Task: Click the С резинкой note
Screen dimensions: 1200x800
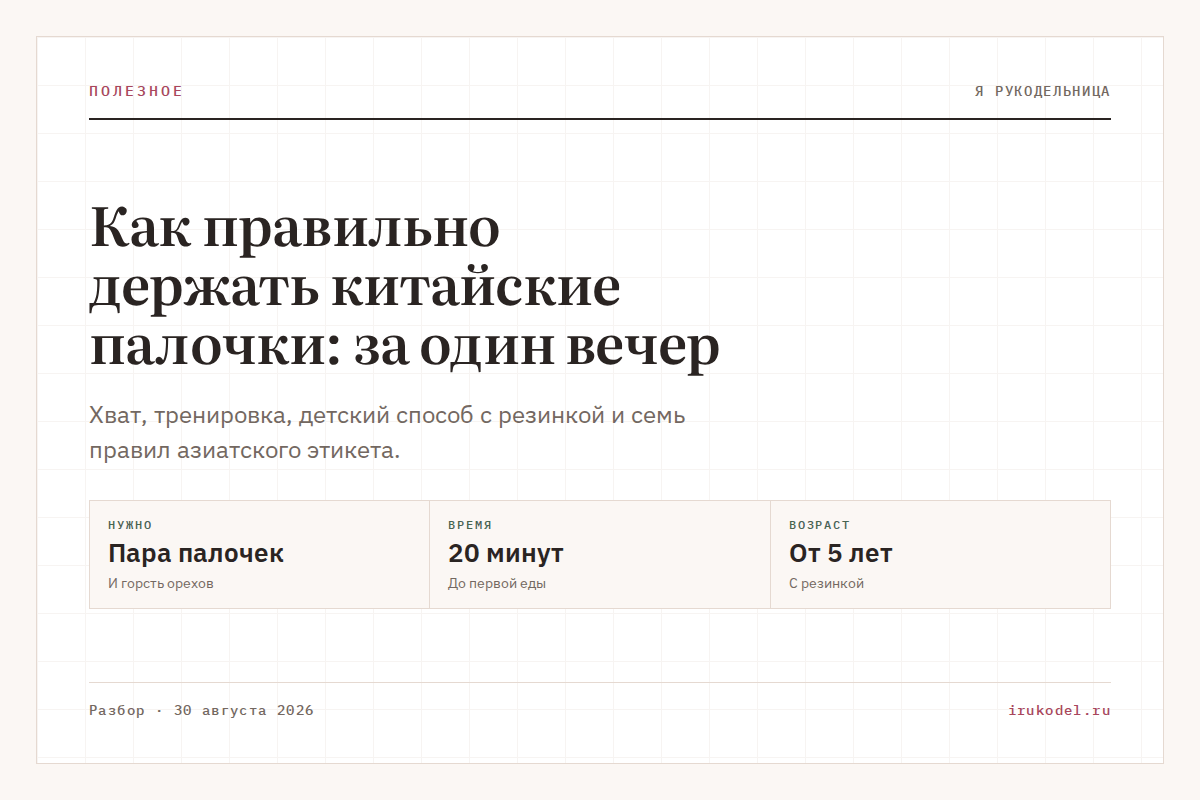Action: [x=826, y=584]
